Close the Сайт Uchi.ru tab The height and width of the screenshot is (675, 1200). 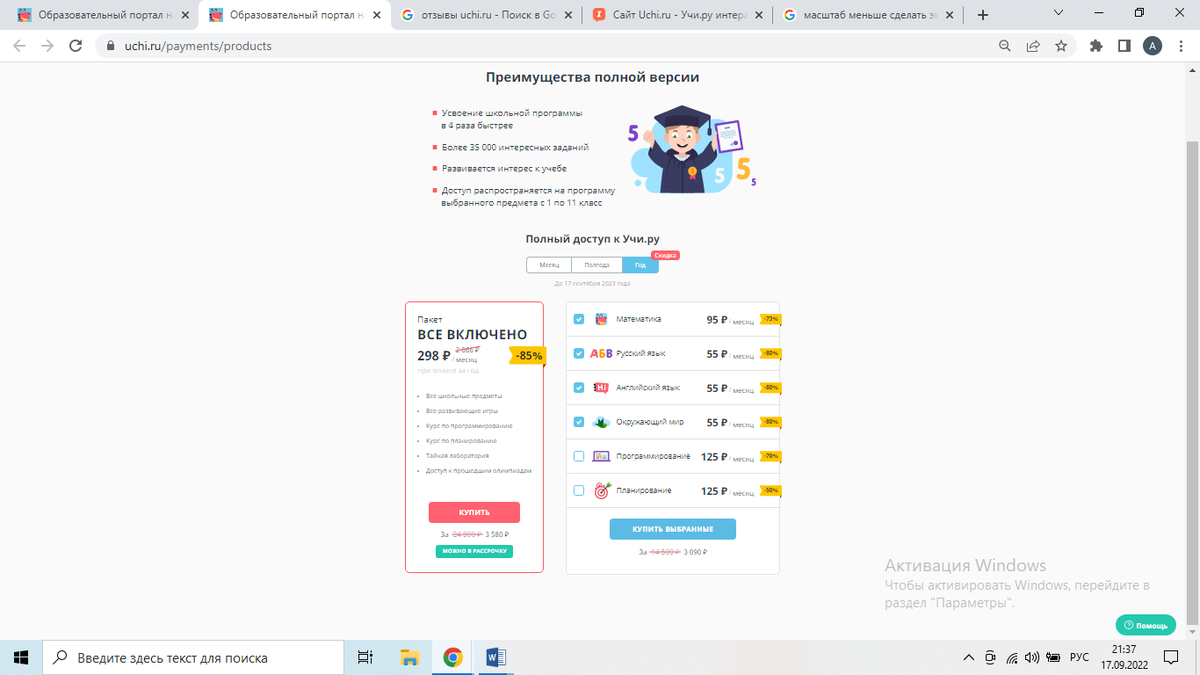pos(758,15)
